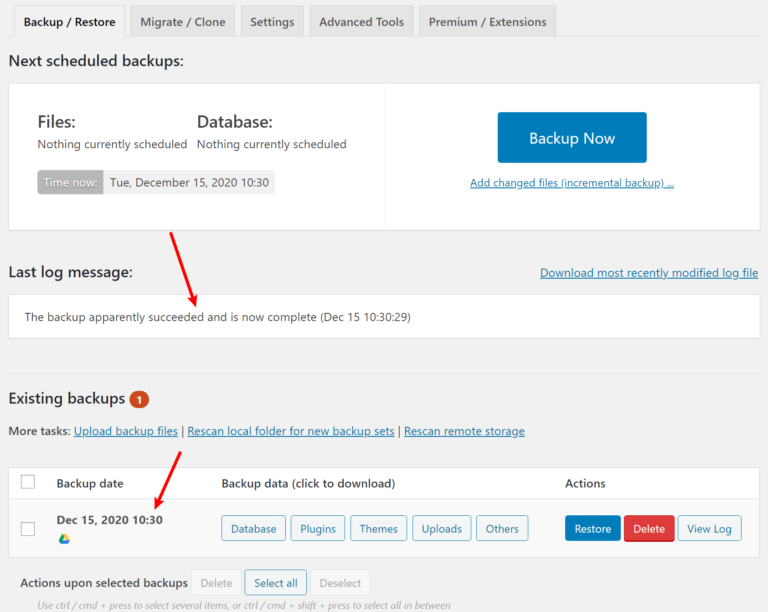Click the Tue, December 15, 2020 10:30 time value
The image size is (768, 612).
pos(189,182)
